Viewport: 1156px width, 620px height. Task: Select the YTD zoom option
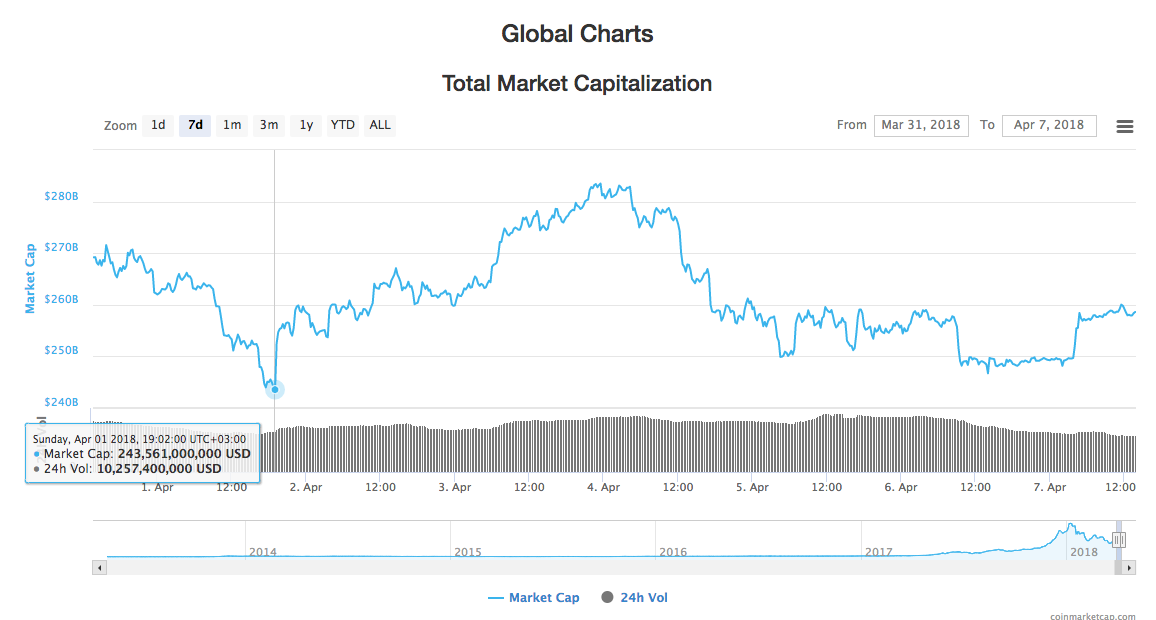[342, 125]
